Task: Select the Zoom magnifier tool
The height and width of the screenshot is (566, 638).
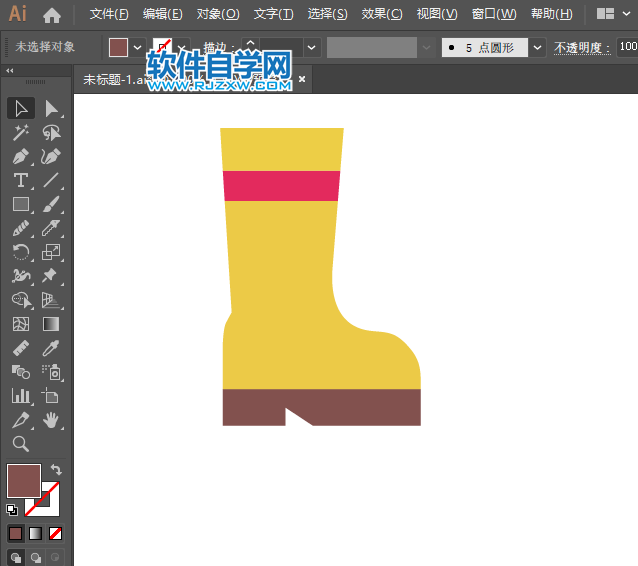Action: [21, 444]
